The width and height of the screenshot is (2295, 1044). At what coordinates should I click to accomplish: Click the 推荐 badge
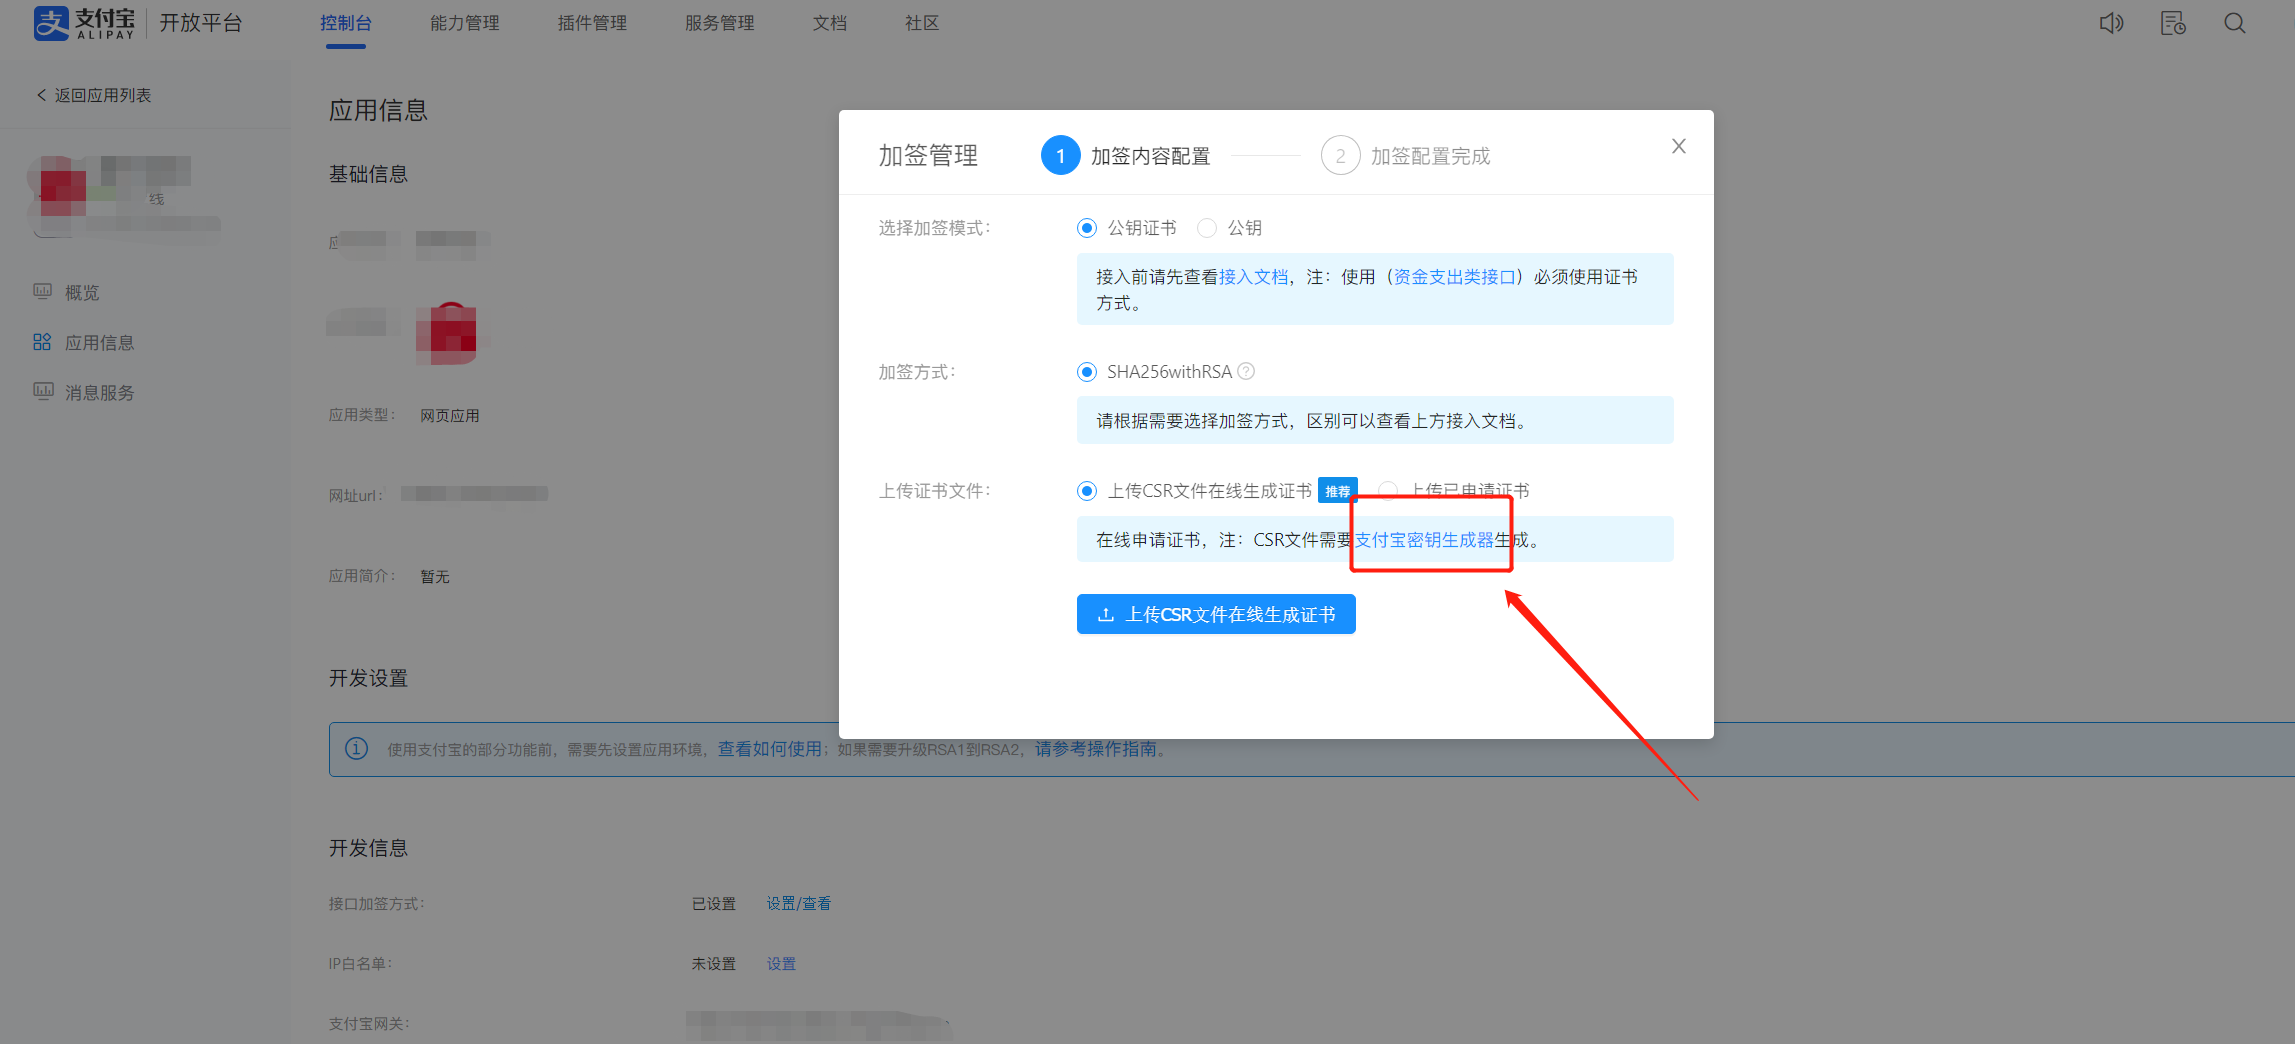(1338, 490)
